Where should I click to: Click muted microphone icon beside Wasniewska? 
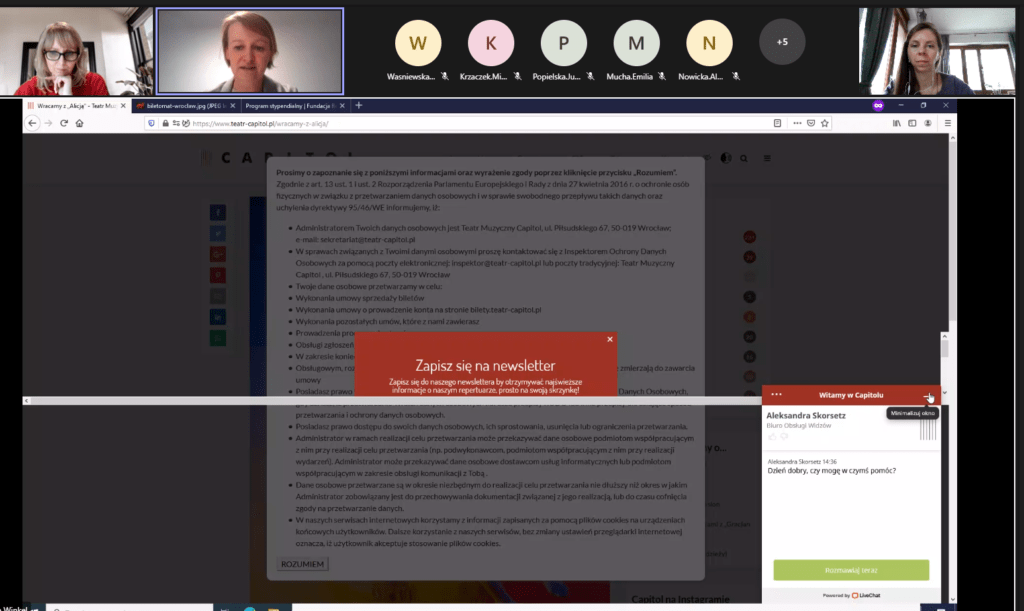coord(445,76)
